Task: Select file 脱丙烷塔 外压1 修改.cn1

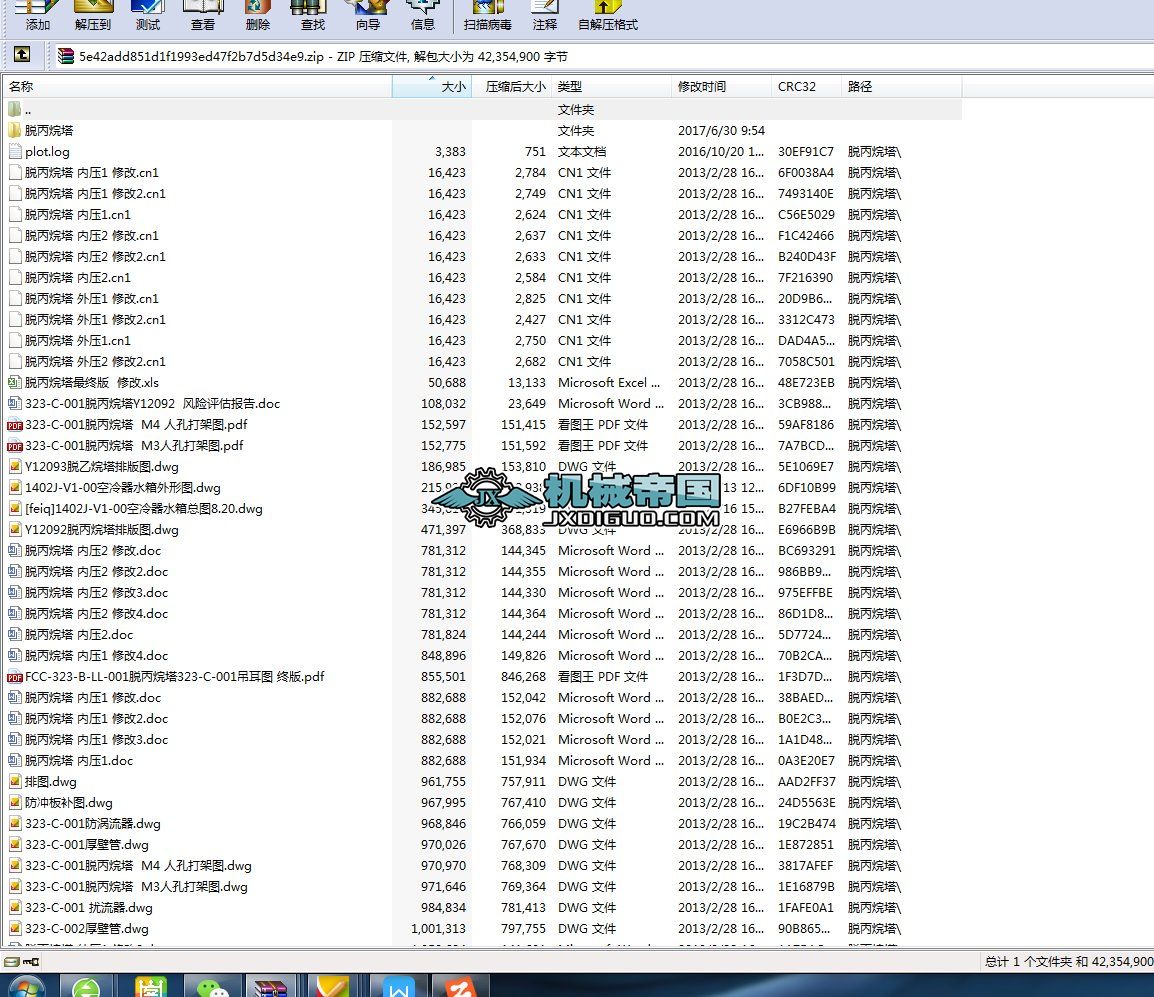Action: 92,299
